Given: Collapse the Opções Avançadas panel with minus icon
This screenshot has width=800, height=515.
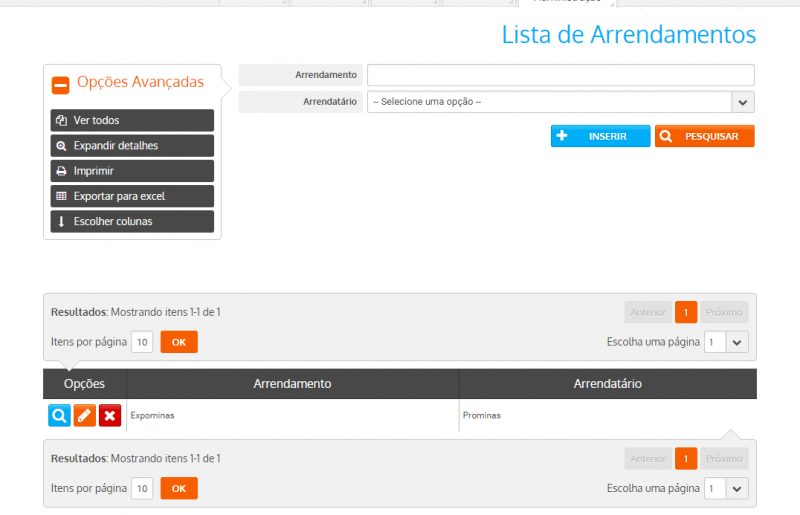Looking at the screenshot, I should [x=60, y=85].
